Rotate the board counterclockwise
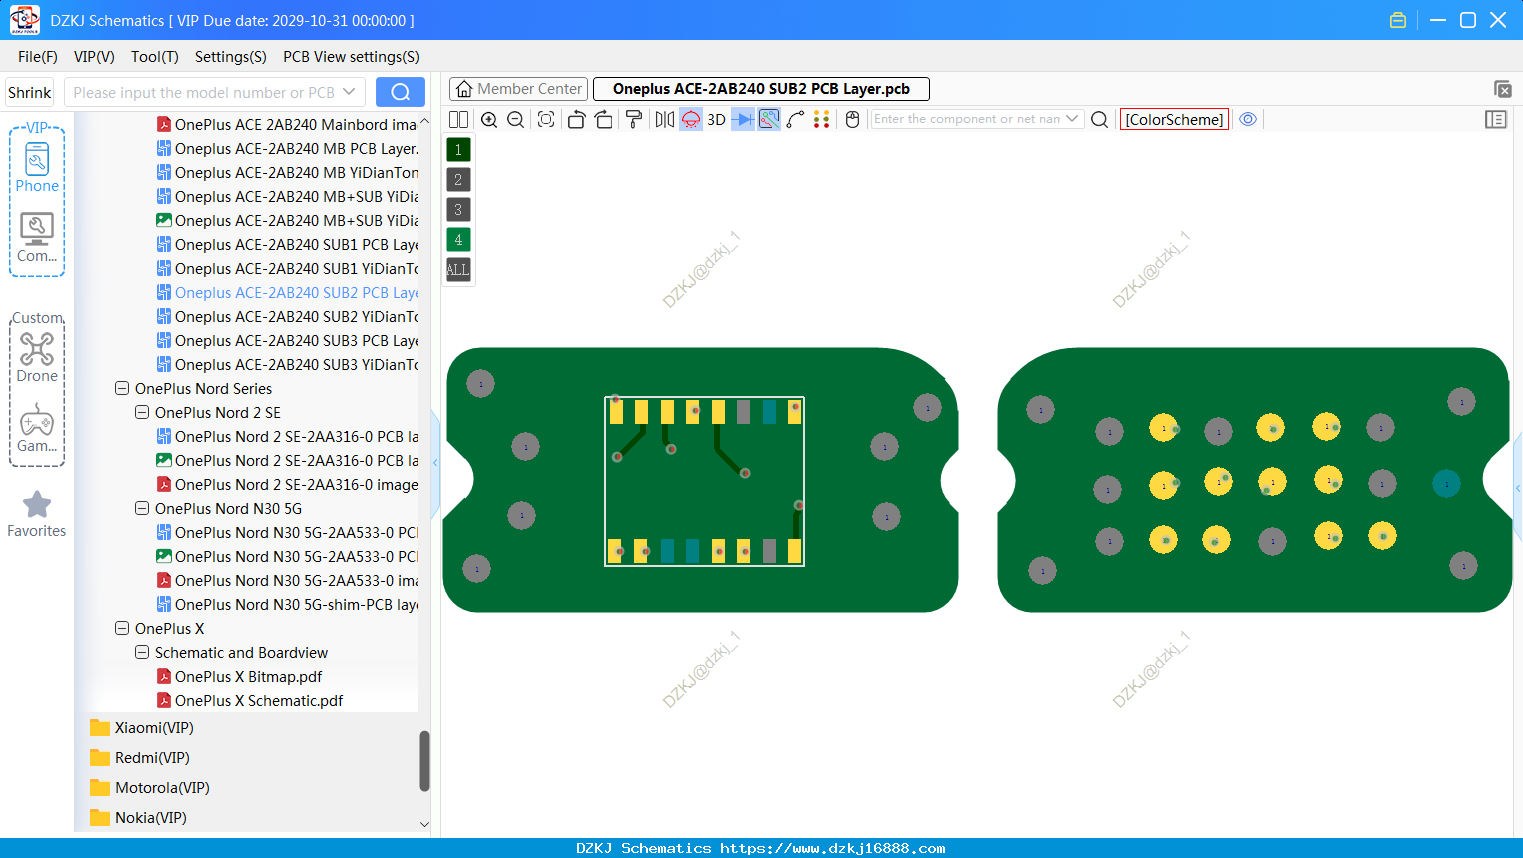The width and height of the screenshot is (1523, 858). pyautogui.click(x=576, y=119)
